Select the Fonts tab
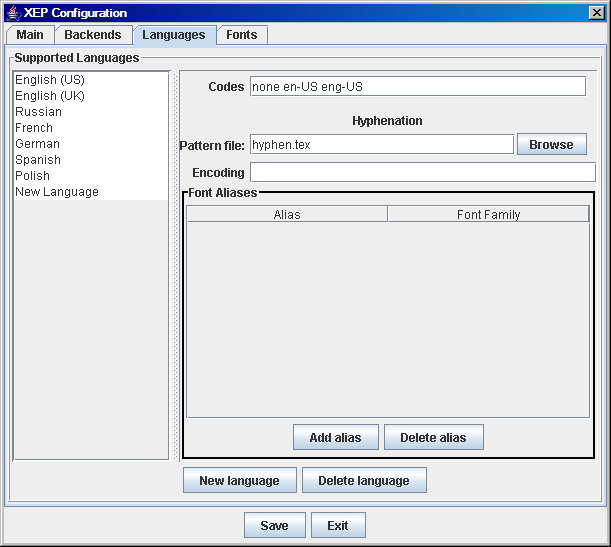Screen dimensions: 611x547 [x=242, y=35]
